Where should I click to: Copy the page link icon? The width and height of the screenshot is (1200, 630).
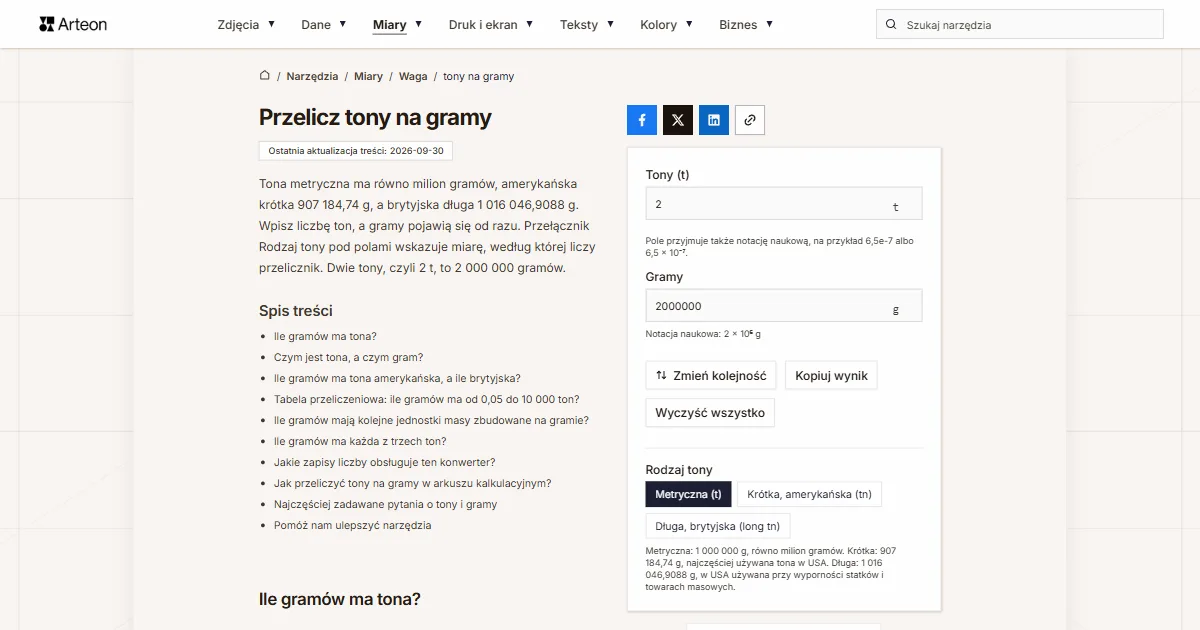pyautogui.click(x=750, y=120)
